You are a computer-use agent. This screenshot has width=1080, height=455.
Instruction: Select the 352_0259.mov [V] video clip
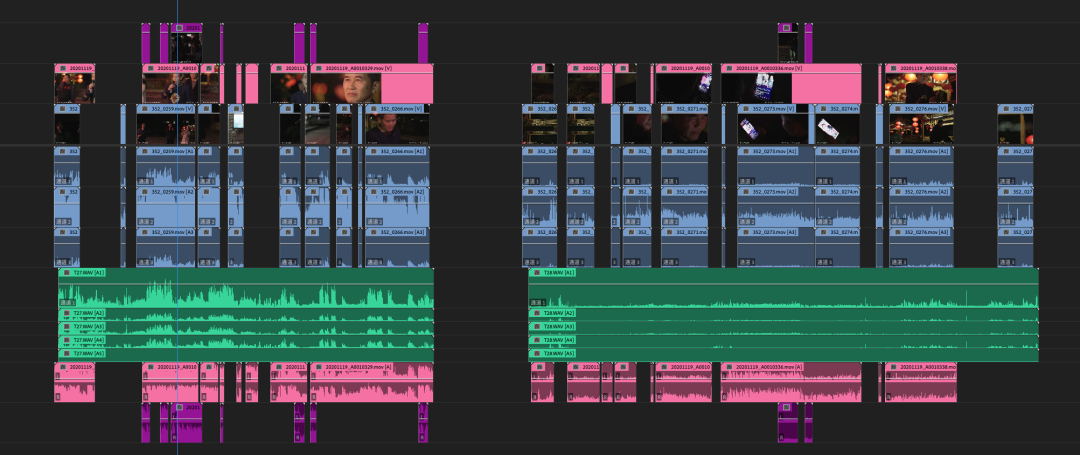[165, 128]
